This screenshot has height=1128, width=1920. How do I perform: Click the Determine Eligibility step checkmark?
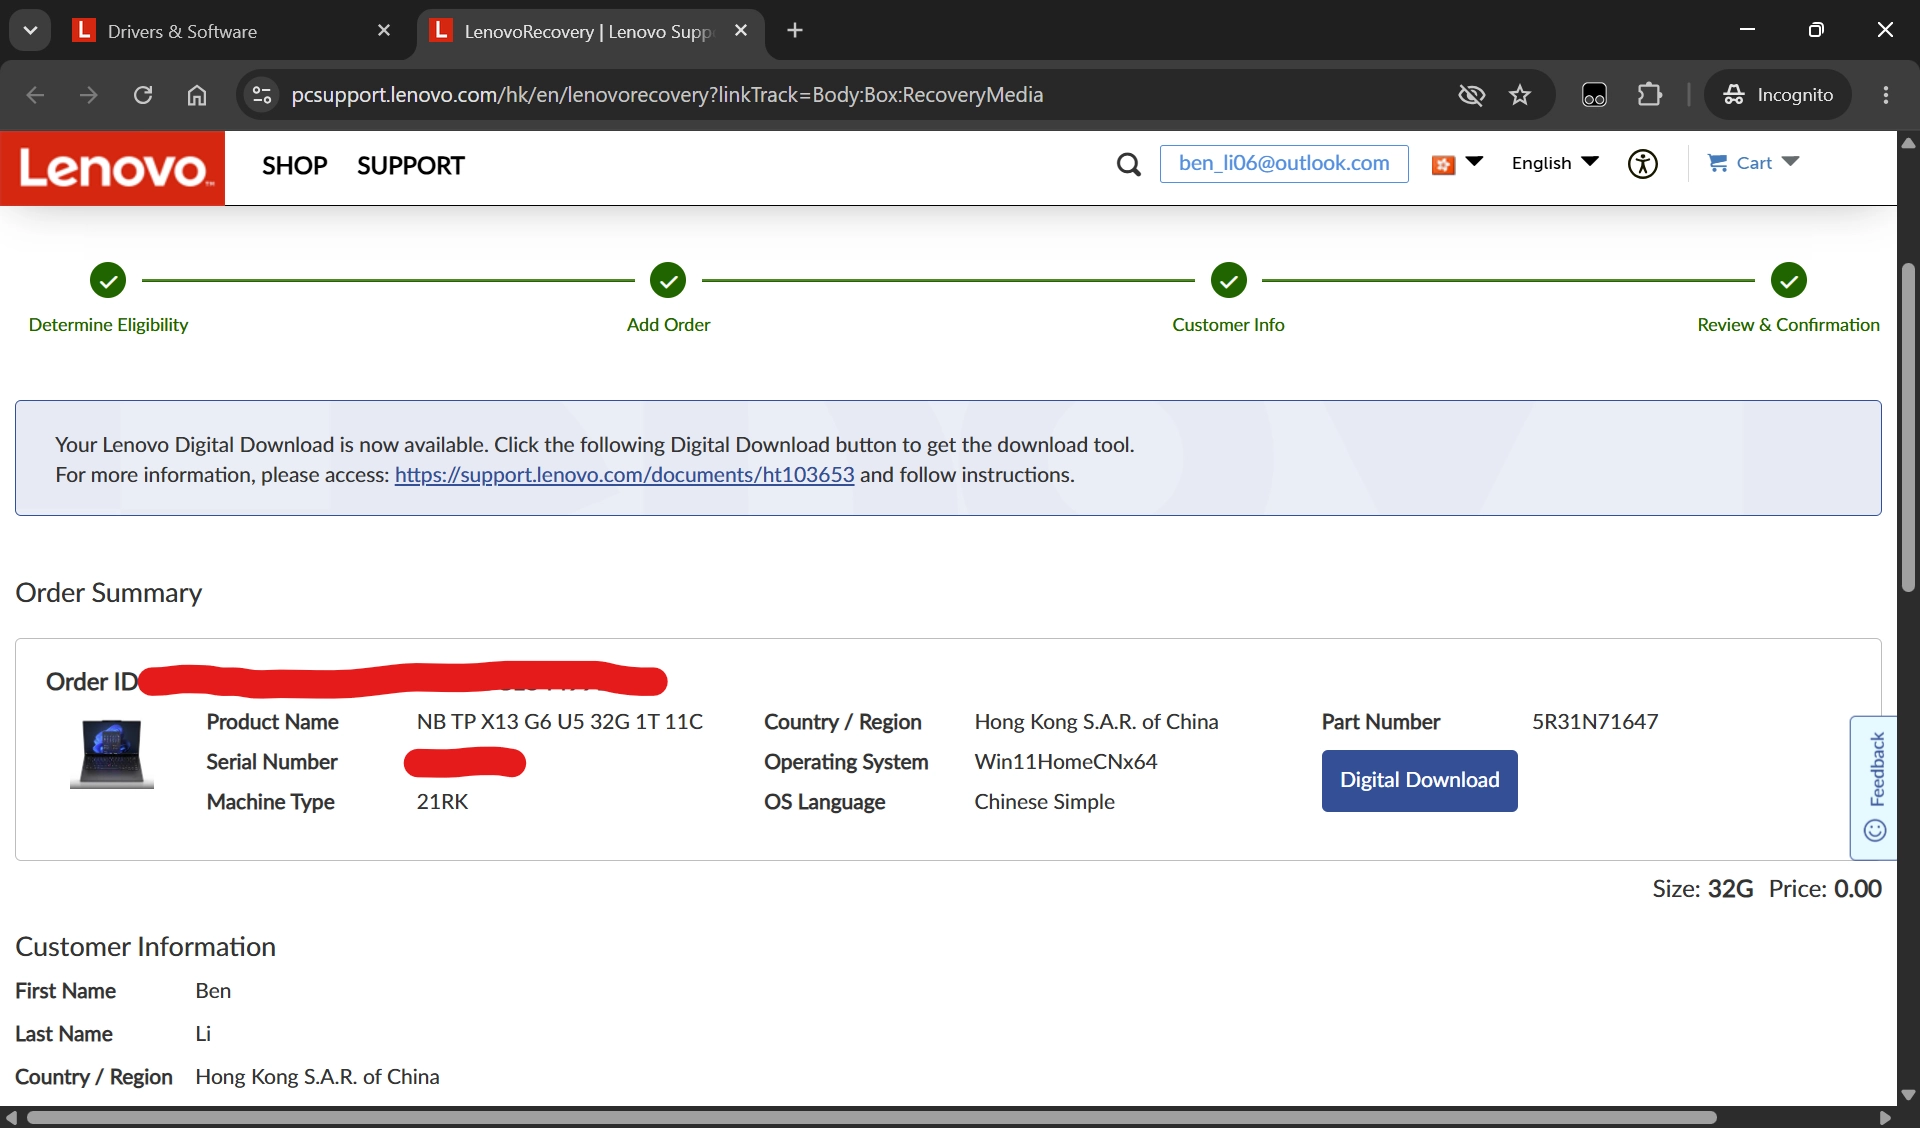(108, 281)
